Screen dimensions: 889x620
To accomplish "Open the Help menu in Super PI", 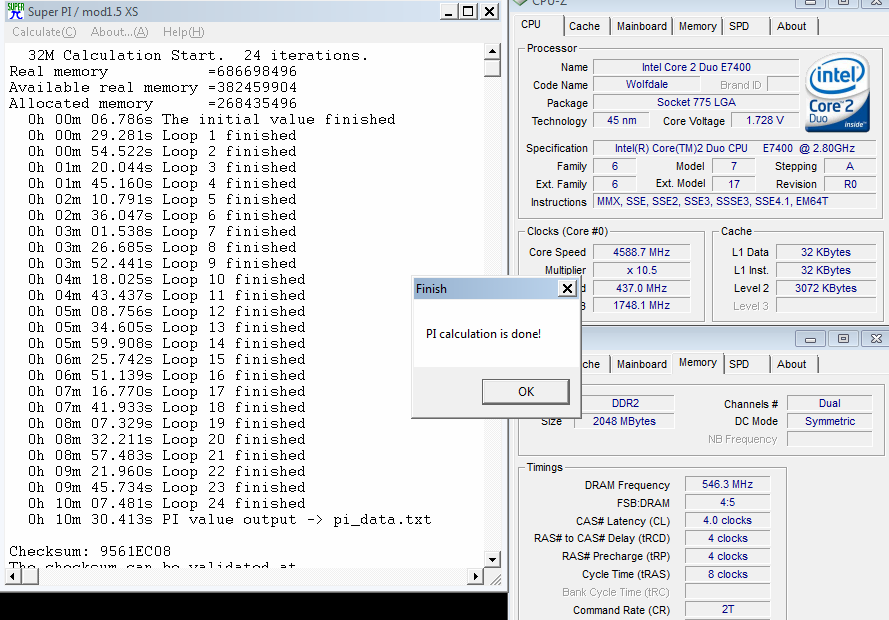I will point(183,32).
